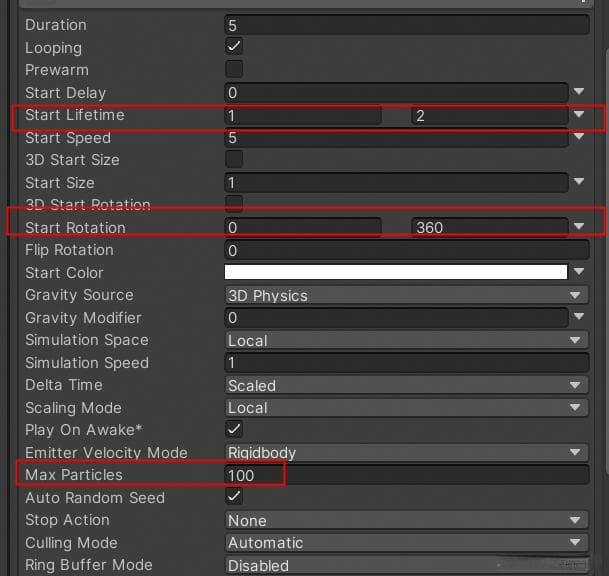Viewport: 609px width, 576px height.
Task: Click the Start Rotation maximum field showing 360
Action: click(489, 227)
